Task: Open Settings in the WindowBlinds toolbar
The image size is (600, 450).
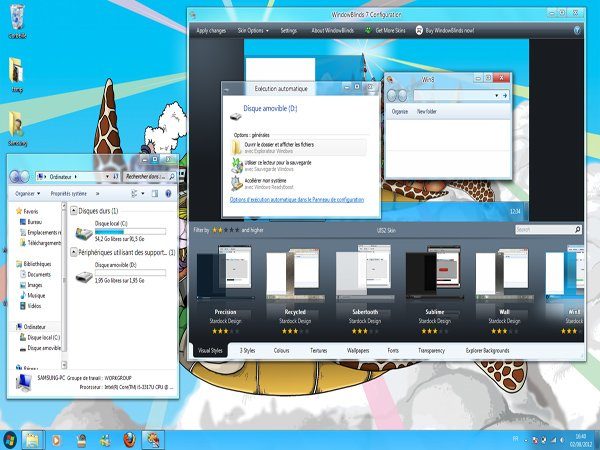Action: [x=289, y=30]
